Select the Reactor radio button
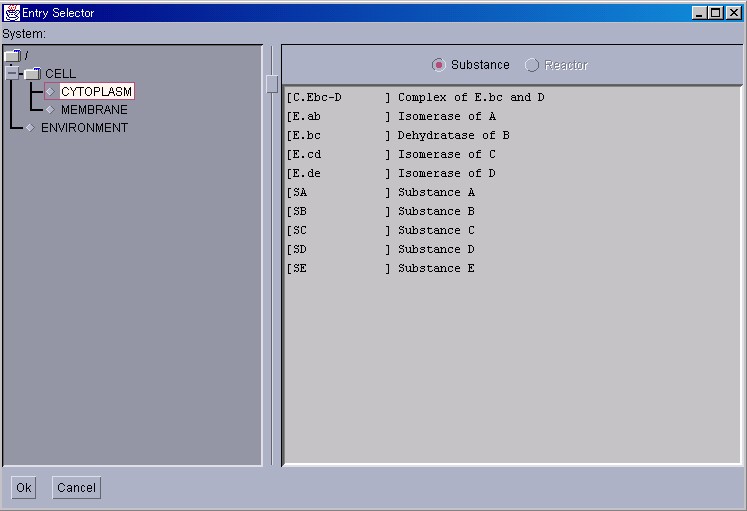Screen dimensions: 747x511 [532, 65]
